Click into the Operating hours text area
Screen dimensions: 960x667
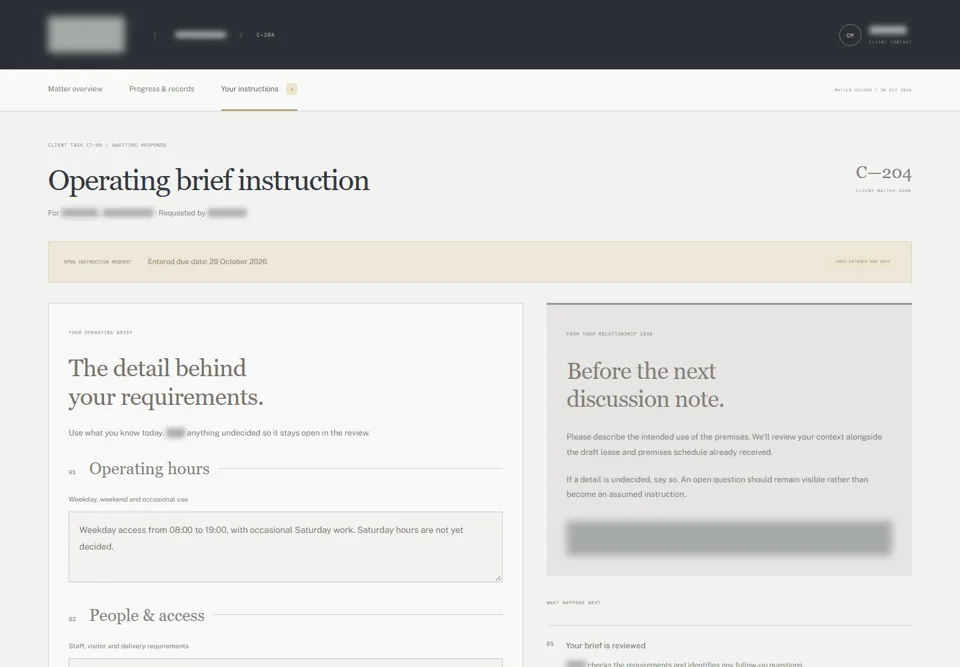pos(285,546)
